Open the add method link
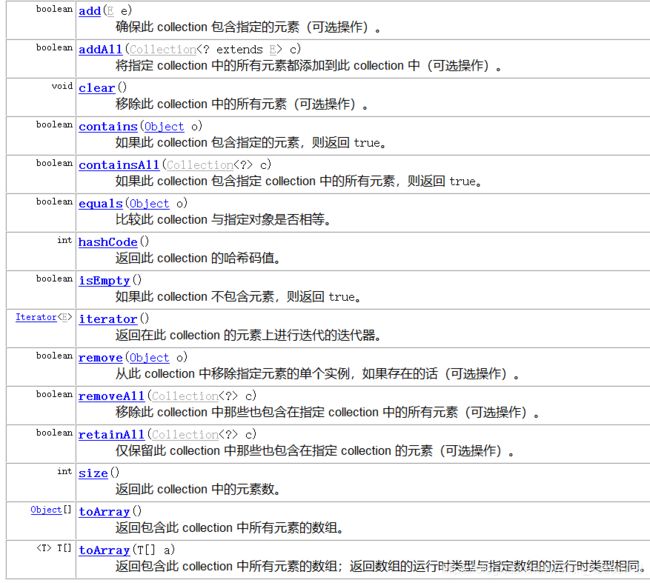The height and width of the screenshot is (583, 650). pyautogui.click(x=90, y=11)
